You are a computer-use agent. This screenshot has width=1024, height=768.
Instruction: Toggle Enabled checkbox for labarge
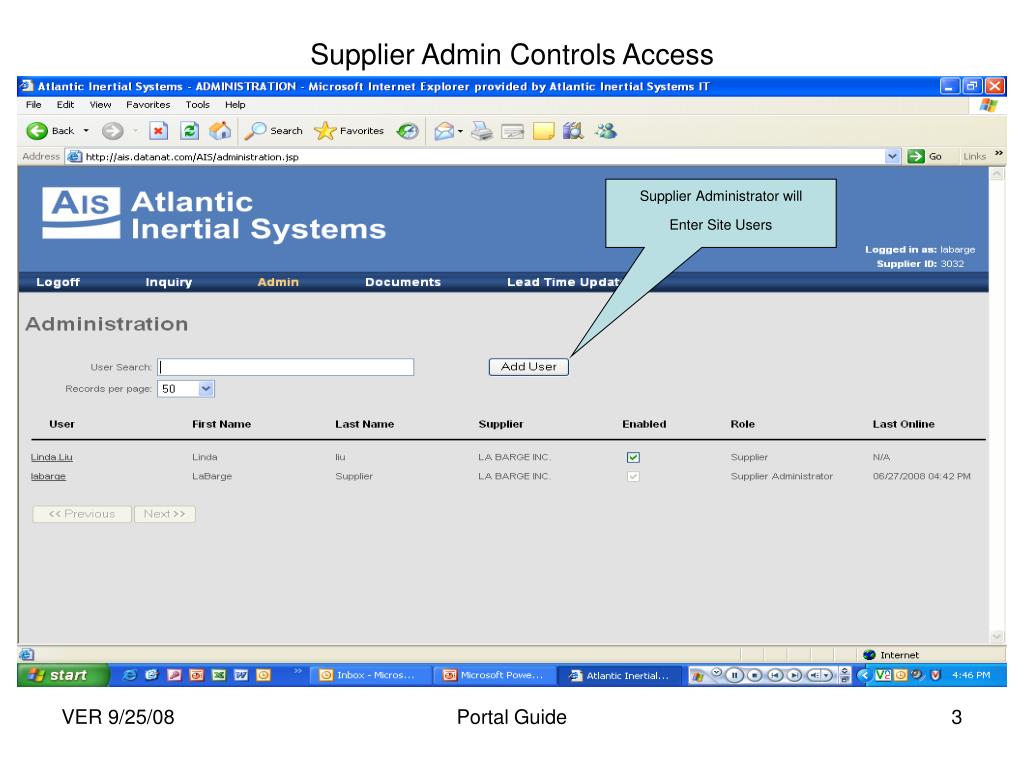point(633,476)
